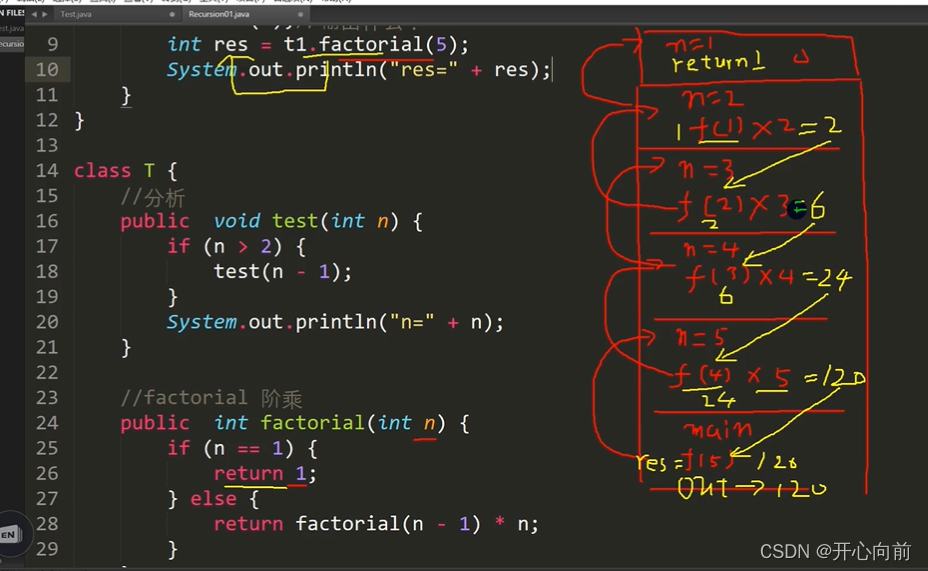Click the "res=" string literal
Image resolution: width=928 pixels, height=571 pixels.
coord(424,70)
